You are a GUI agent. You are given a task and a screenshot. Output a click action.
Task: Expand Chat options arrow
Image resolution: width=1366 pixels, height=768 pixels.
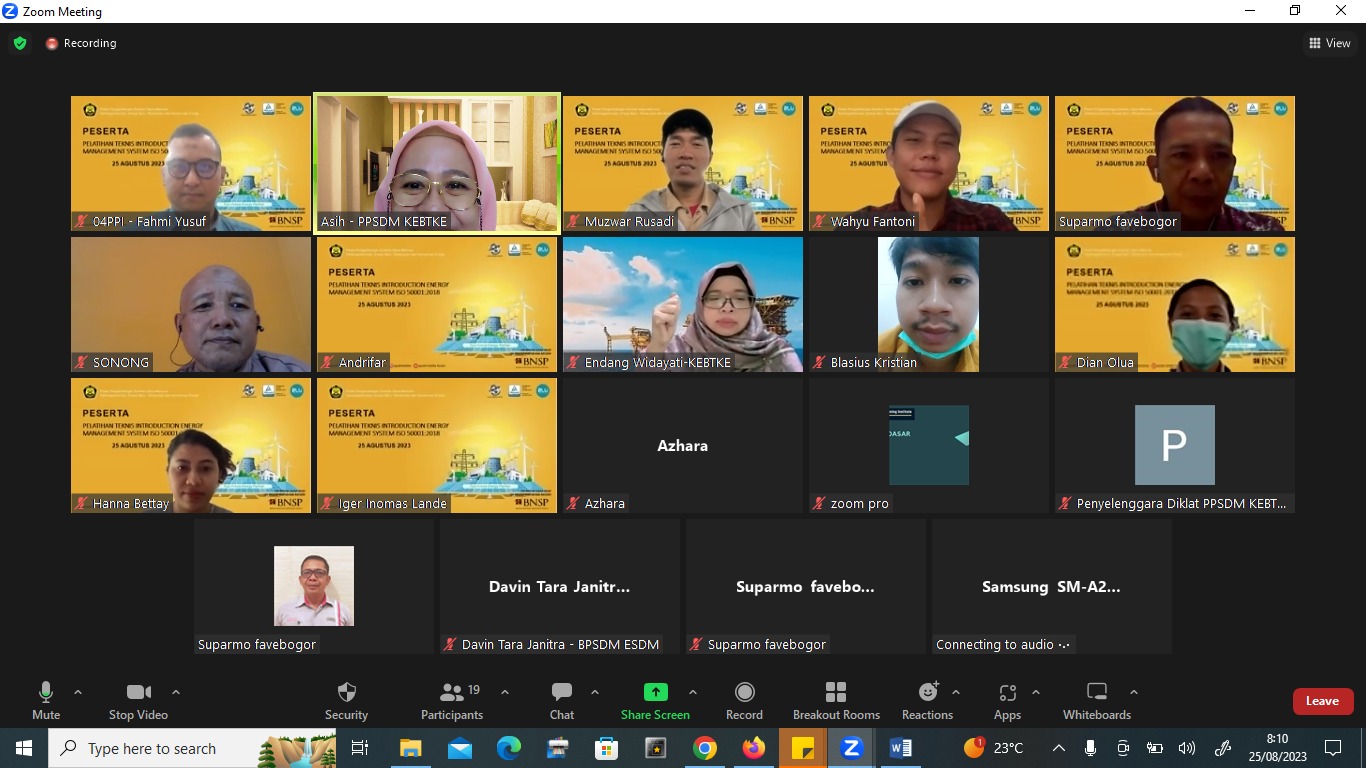tap(595, 692)
